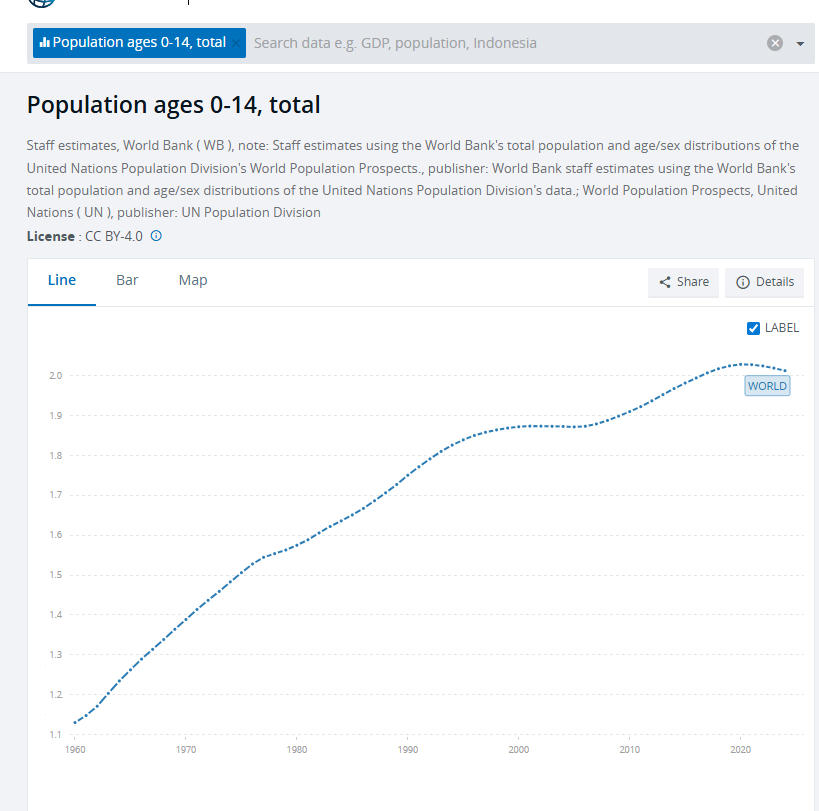819x811 pixels.
Task: Select the Population ages 0-14, total tag
Action: click(x=139, y=42)
